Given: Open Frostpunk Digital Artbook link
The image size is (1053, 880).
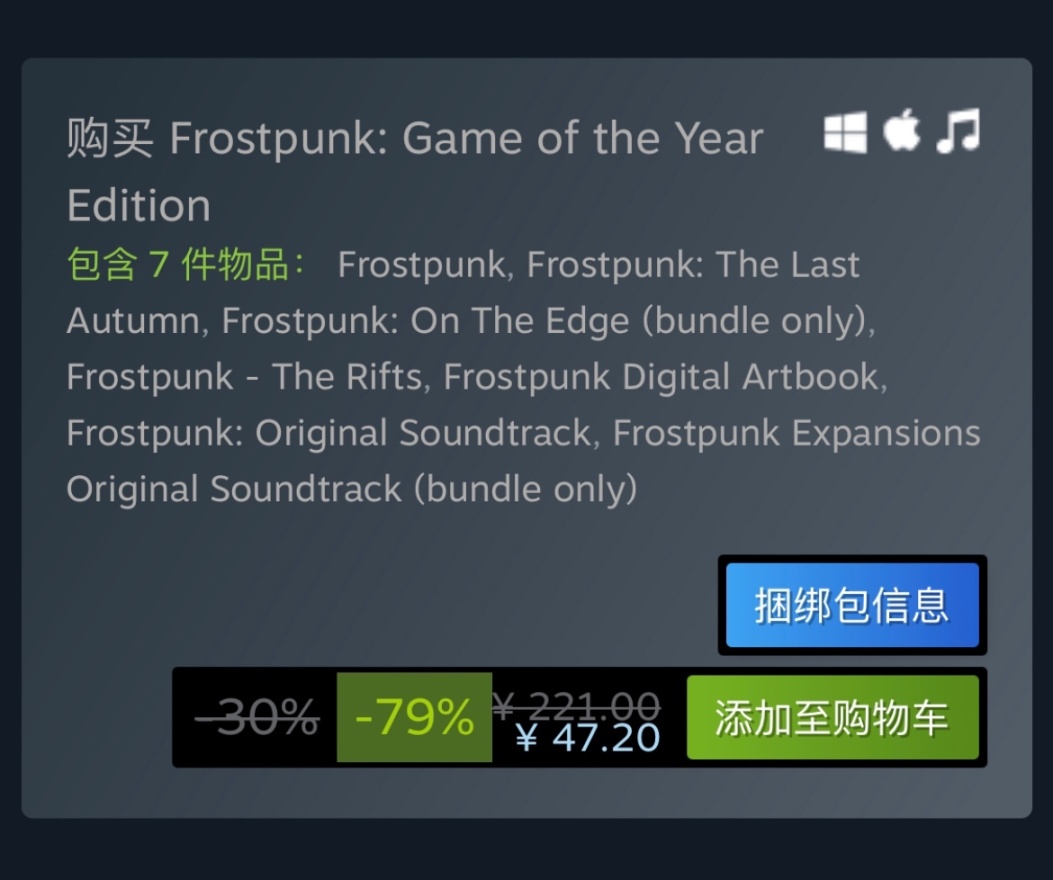Looking at the screenshot, I should (663, 377).
